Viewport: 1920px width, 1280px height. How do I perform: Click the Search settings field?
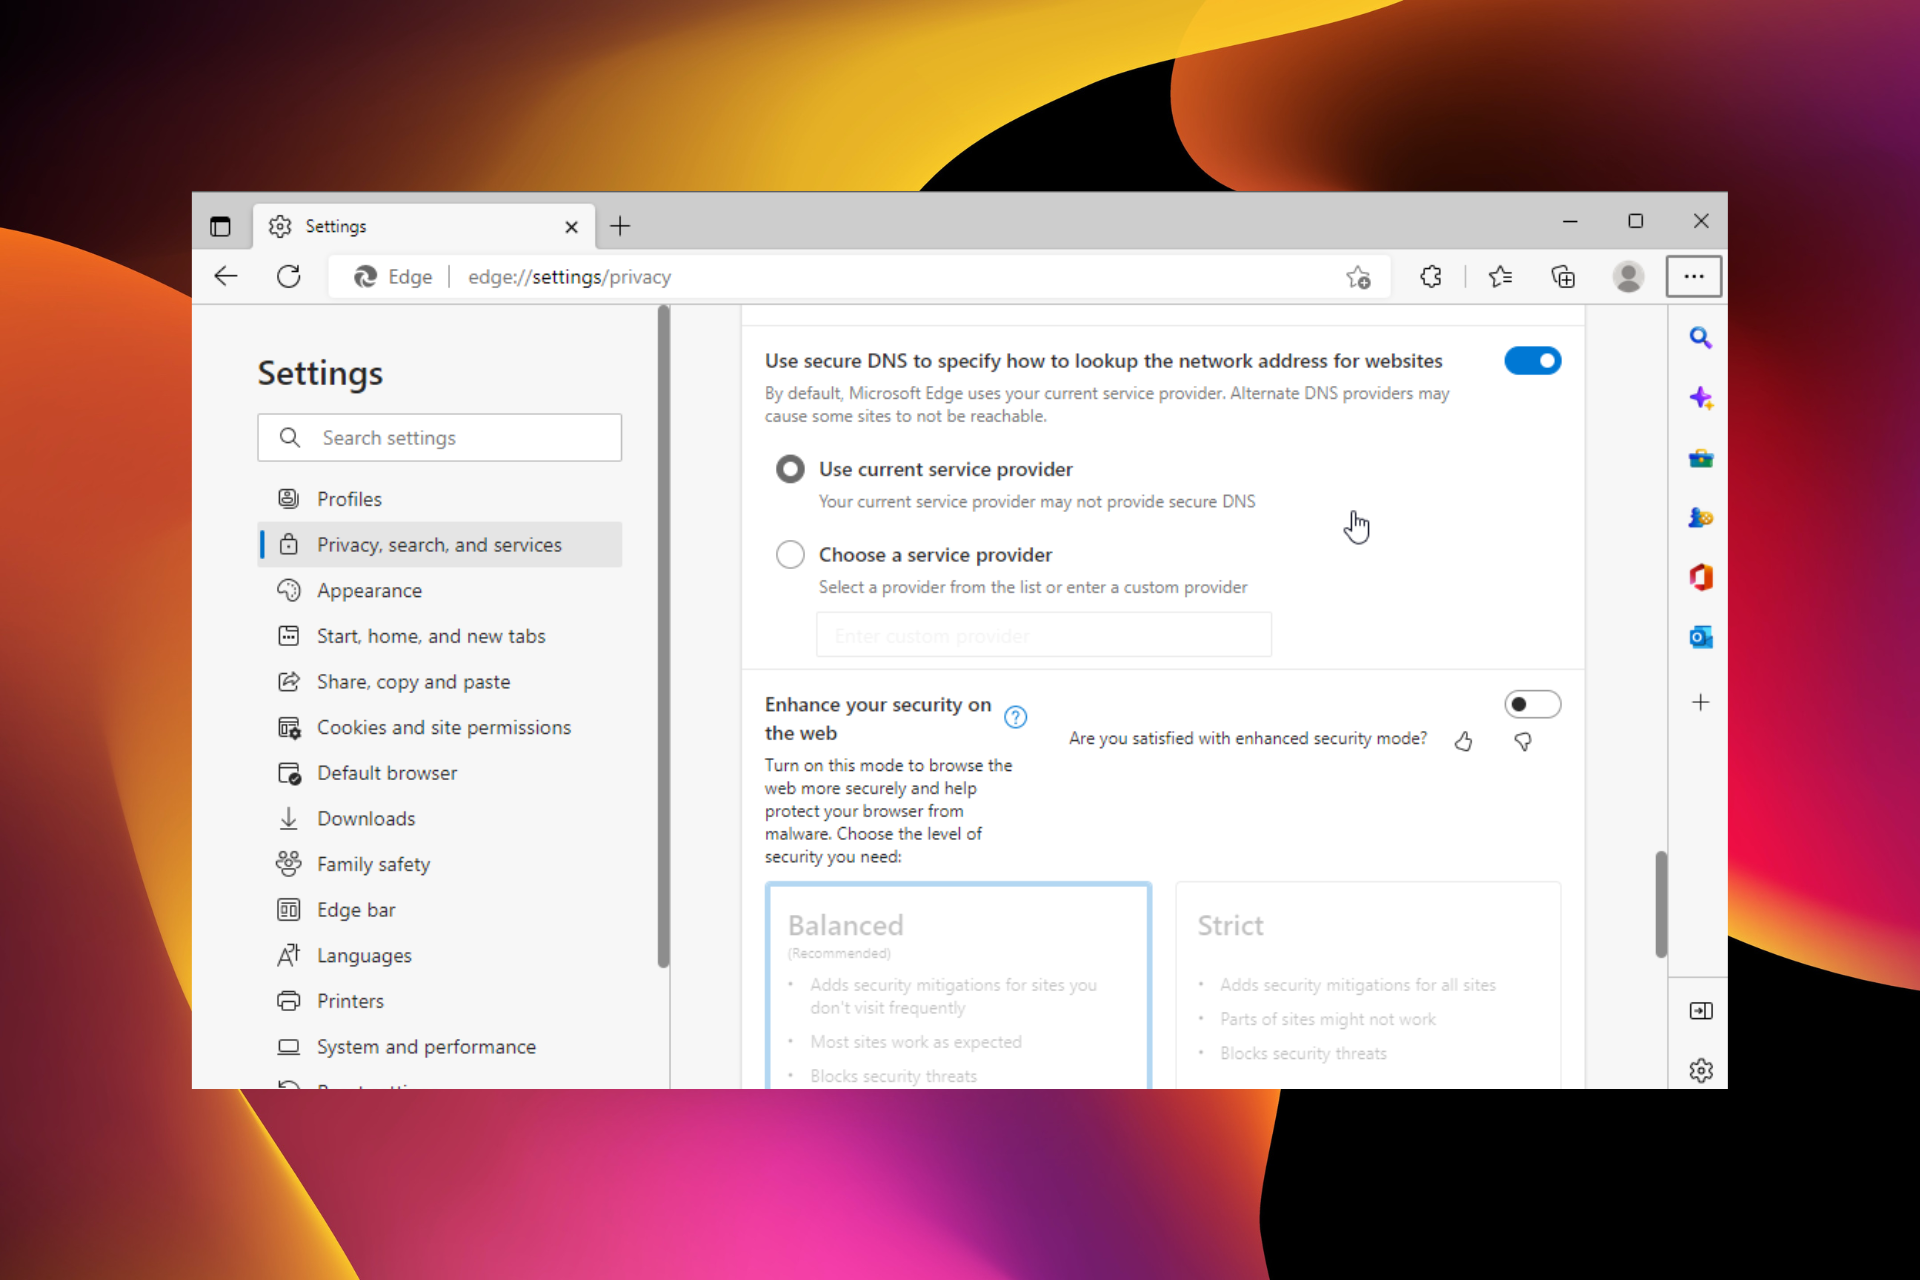point(439,438)
